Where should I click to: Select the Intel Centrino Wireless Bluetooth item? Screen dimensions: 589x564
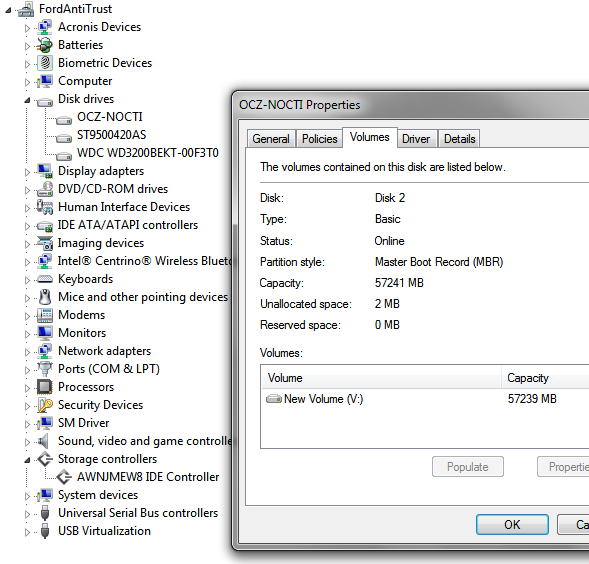145,261
